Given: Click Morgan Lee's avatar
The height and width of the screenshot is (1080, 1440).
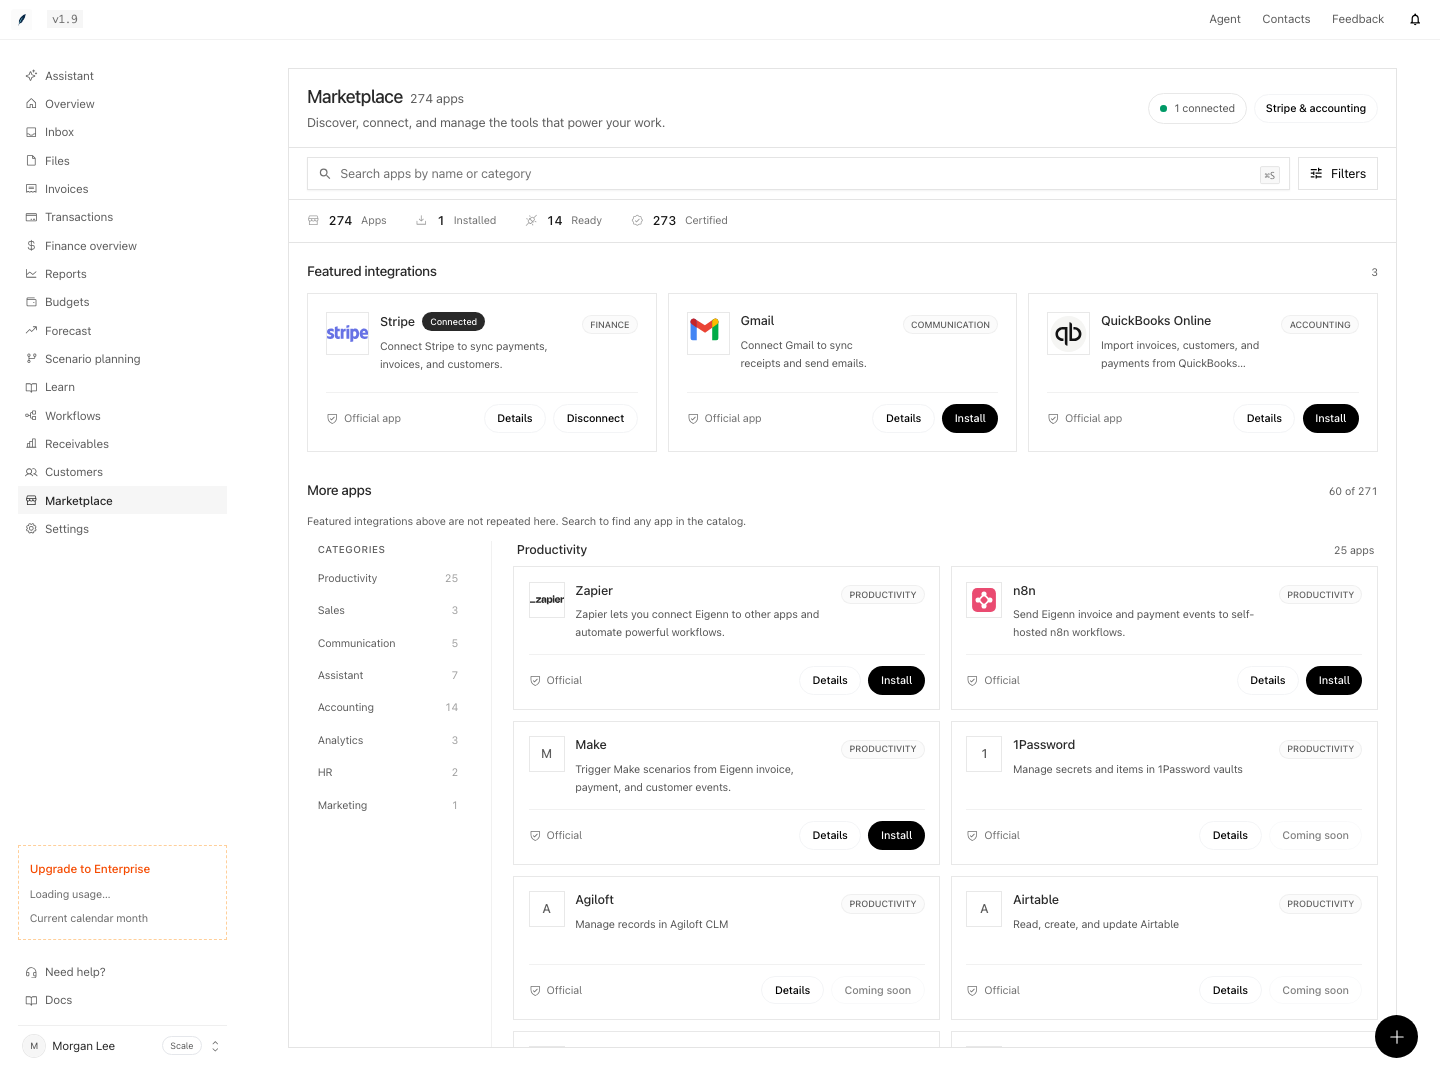Looking at the screenshot, I should pos(34,1046).
